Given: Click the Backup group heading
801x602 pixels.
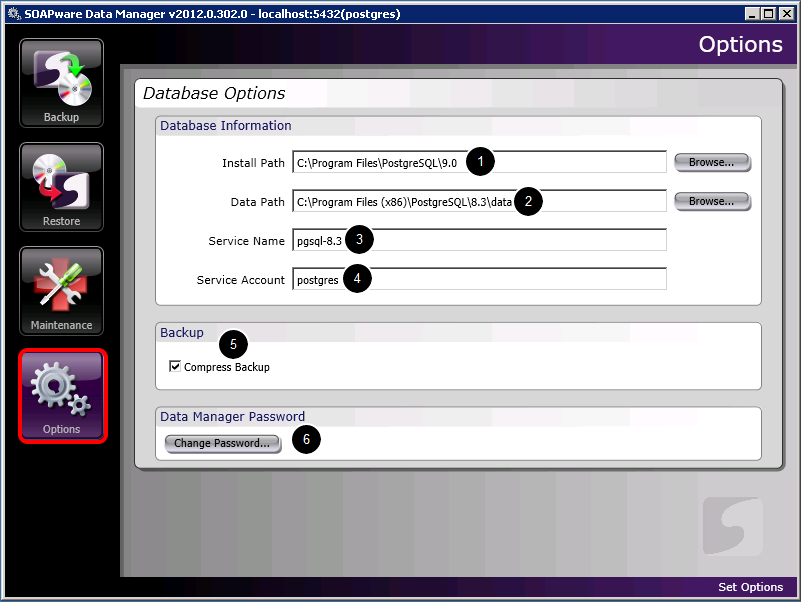Looking at the screenshot, I should pos(181,333).
